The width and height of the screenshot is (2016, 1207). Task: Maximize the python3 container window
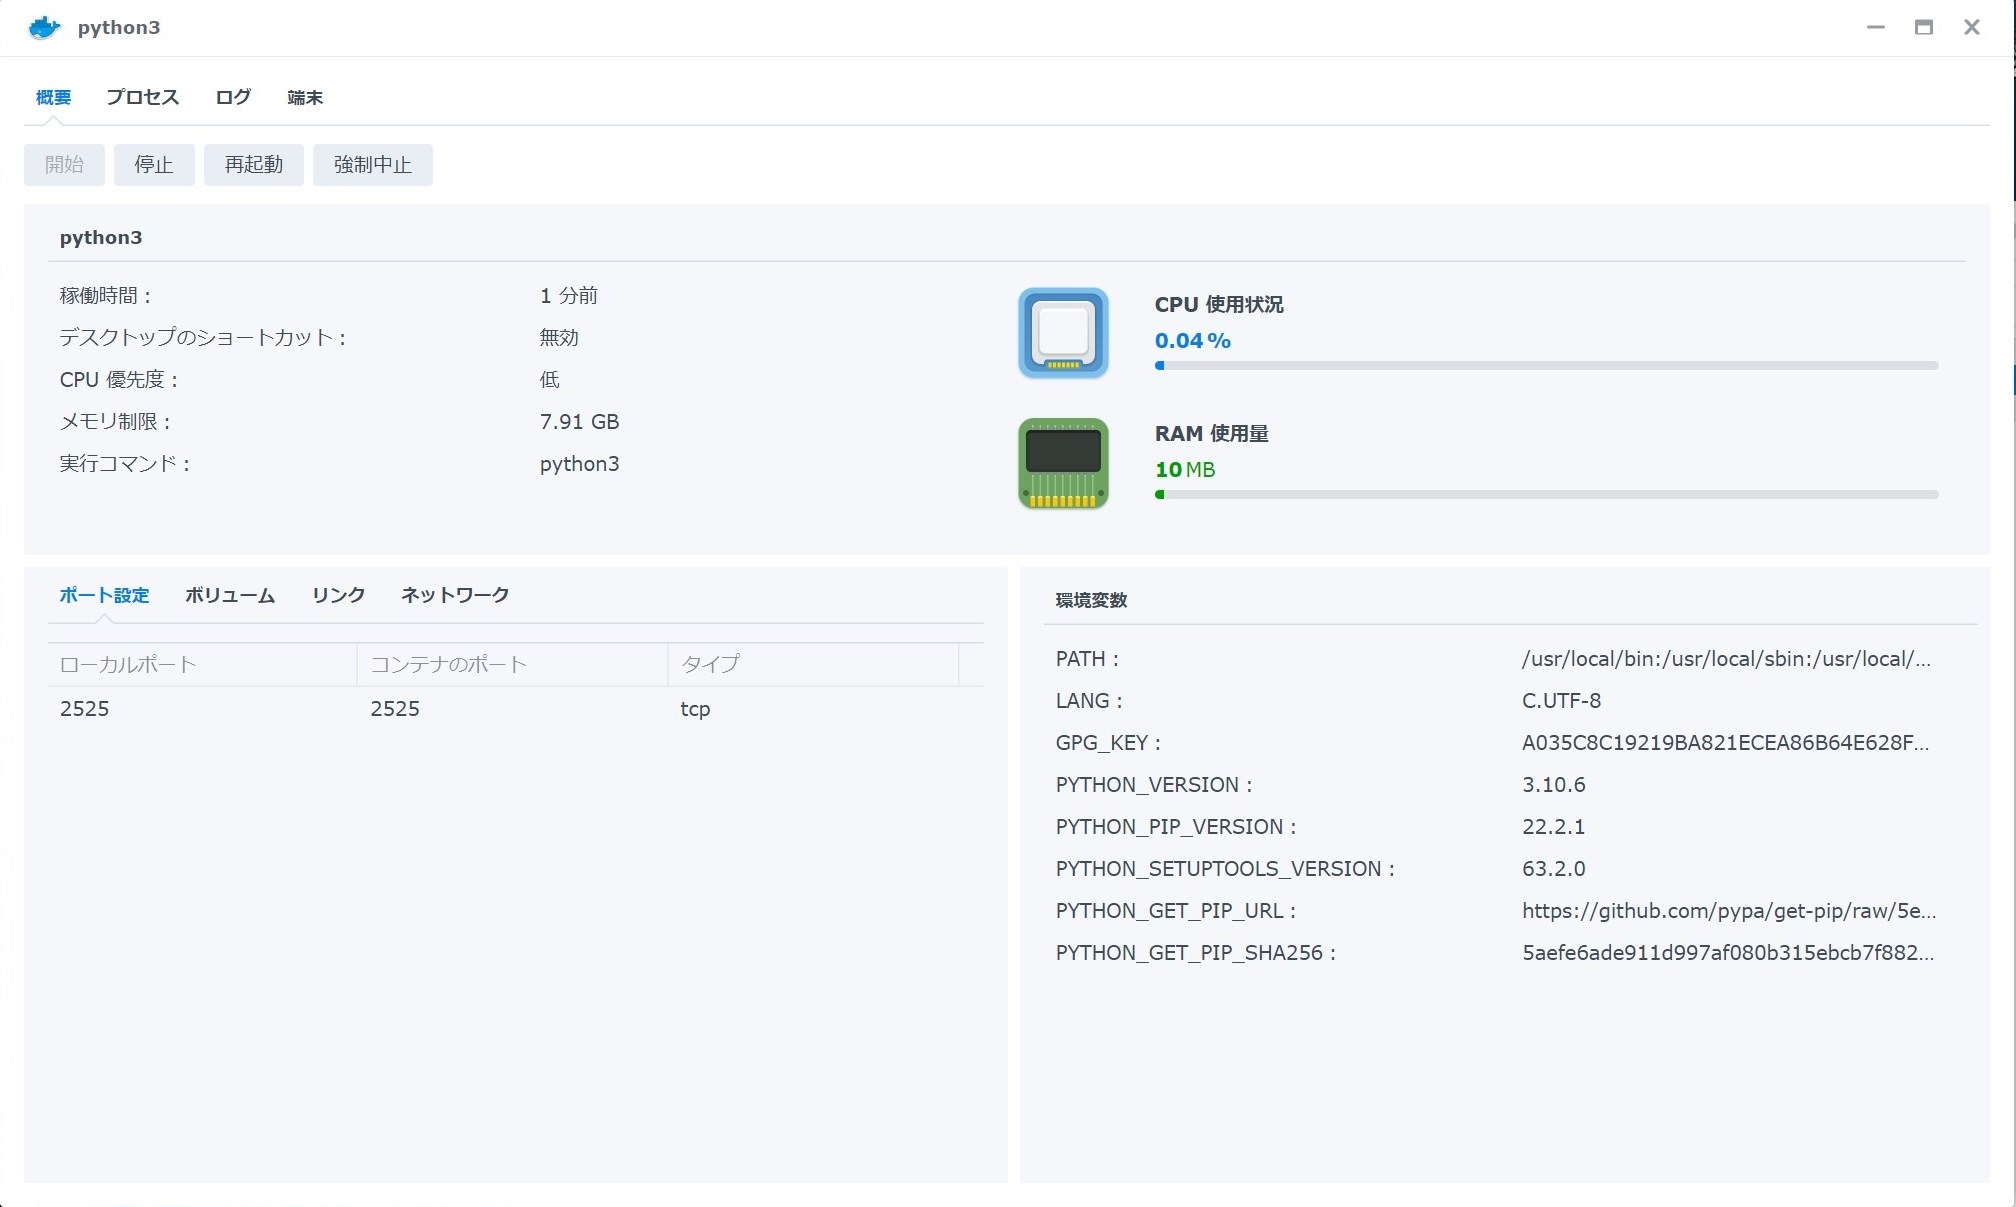[1923, 28]
